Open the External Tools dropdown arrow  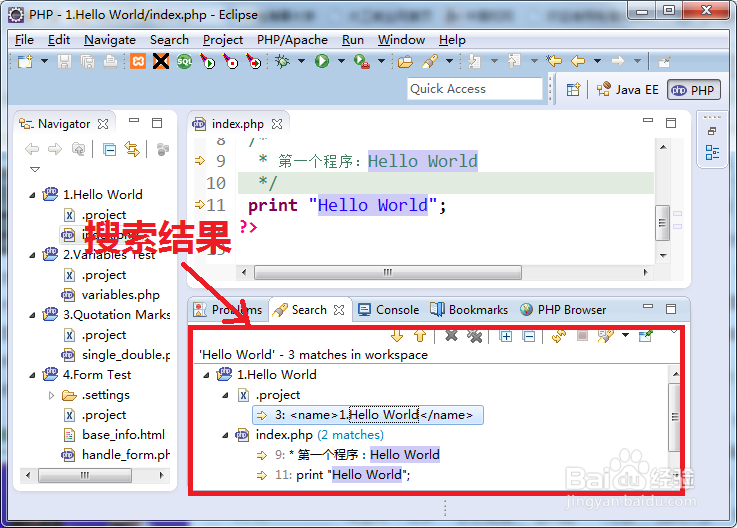381,61
